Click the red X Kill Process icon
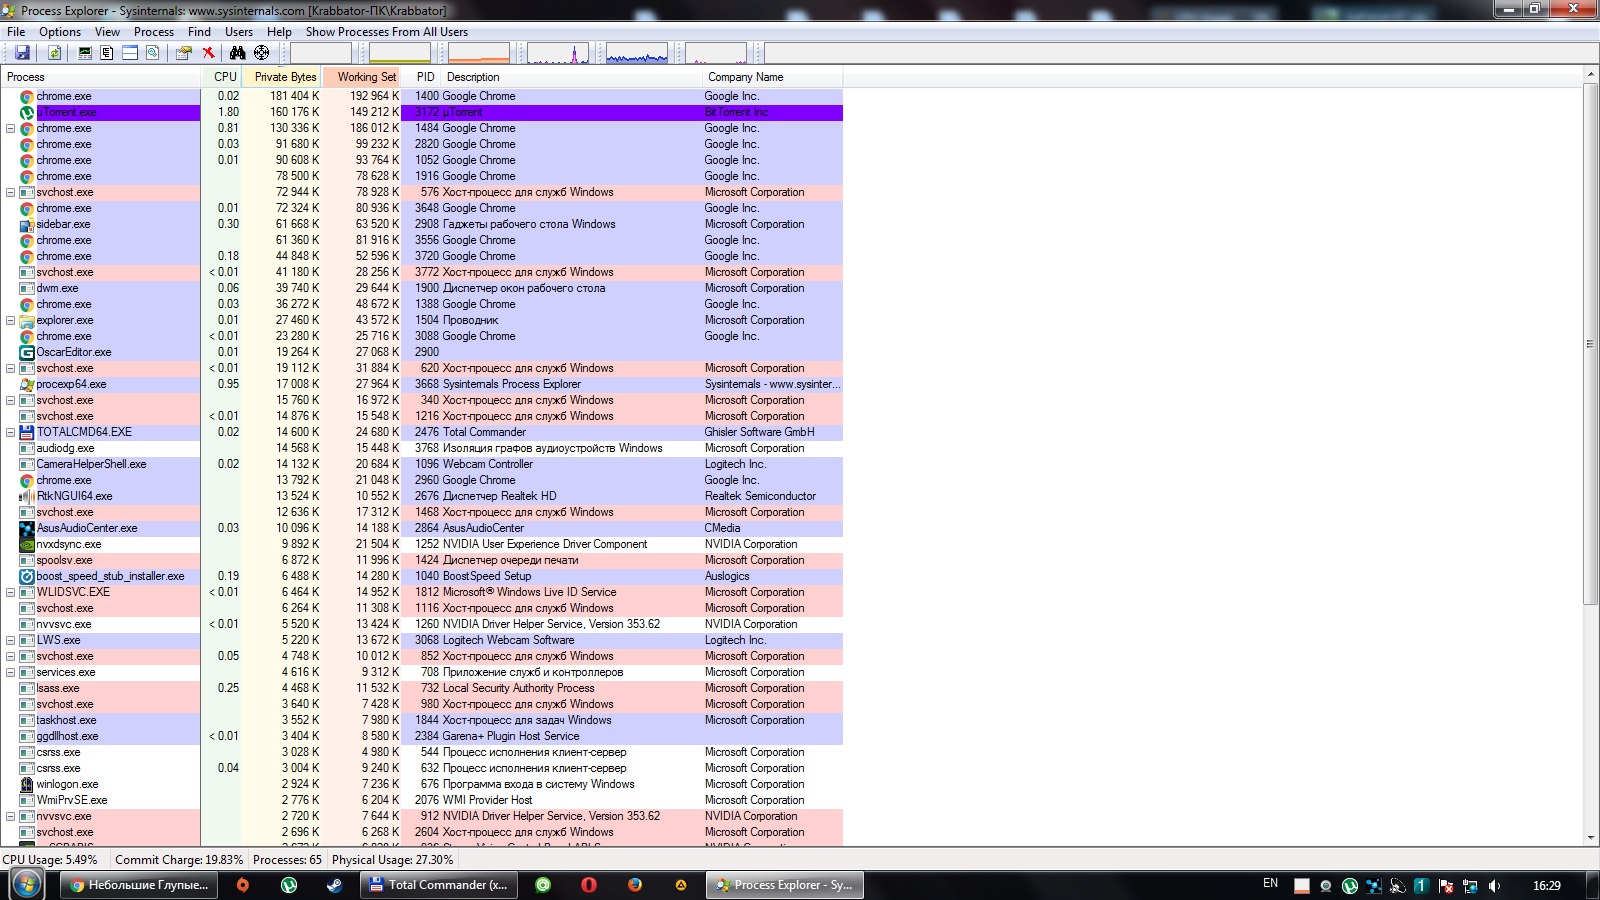The image size is (1600, 900). (x=208, y=53)
